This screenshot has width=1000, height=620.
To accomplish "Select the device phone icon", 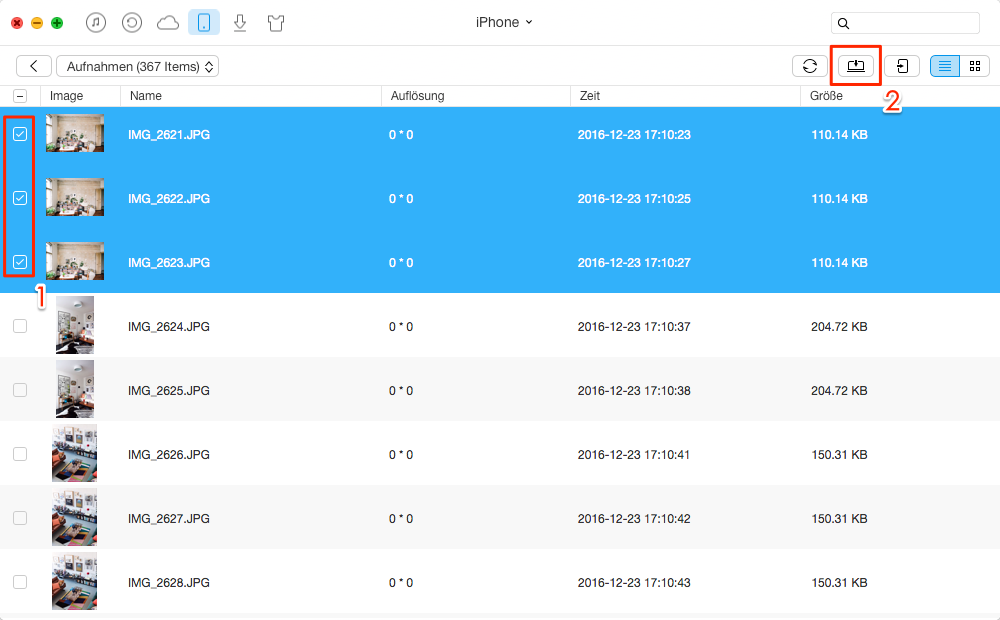I will 204,23.
